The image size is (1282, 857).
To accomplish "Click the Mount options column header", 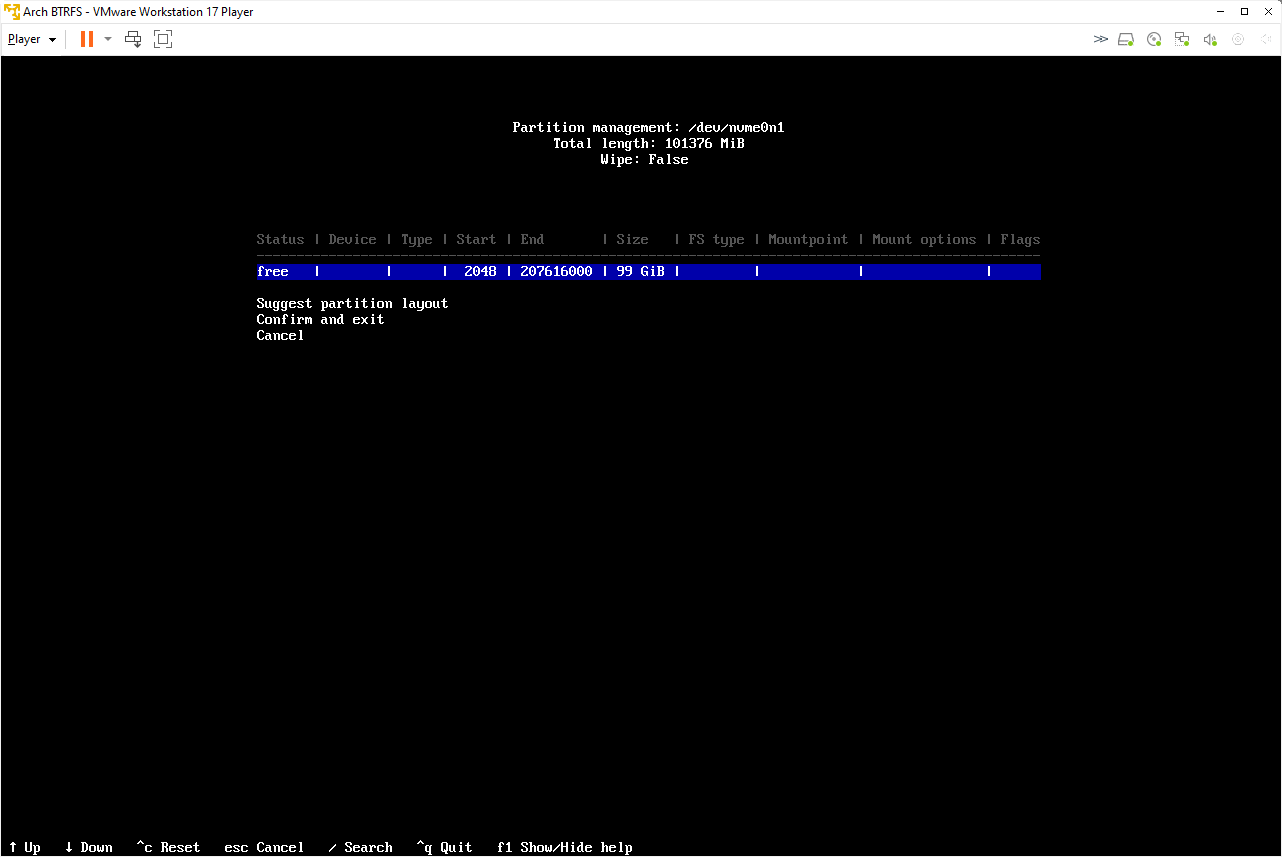I will [x=924, y=239].
